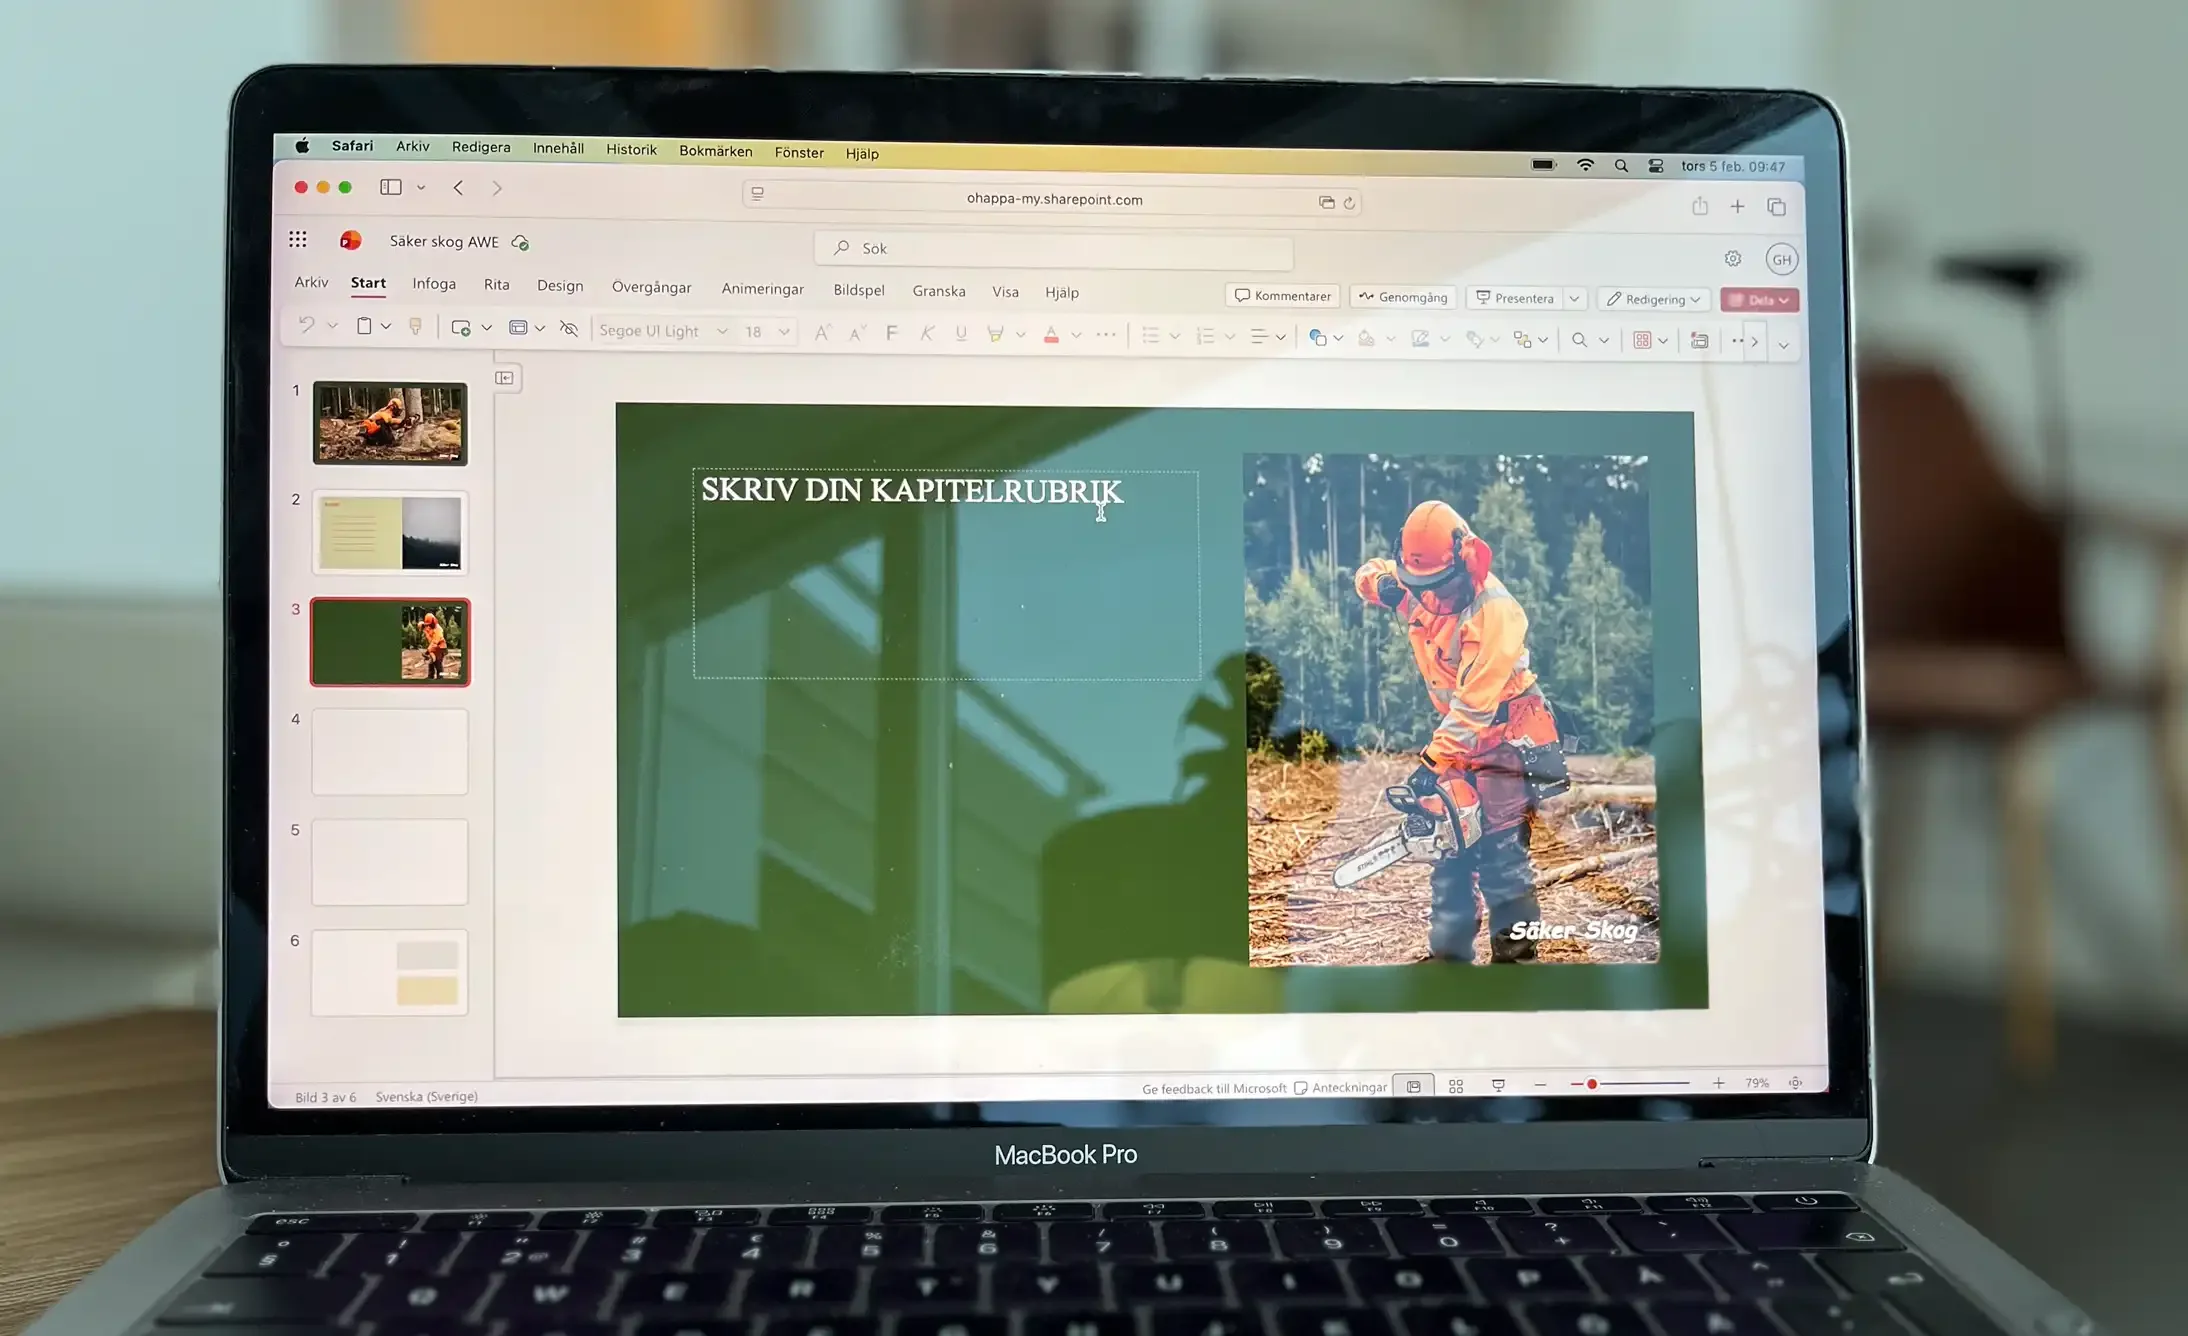The height and width of the screenshot is (1336, 2188).
Task: Open the font size 18 dropdown
Action: click(x=784, y=332)
